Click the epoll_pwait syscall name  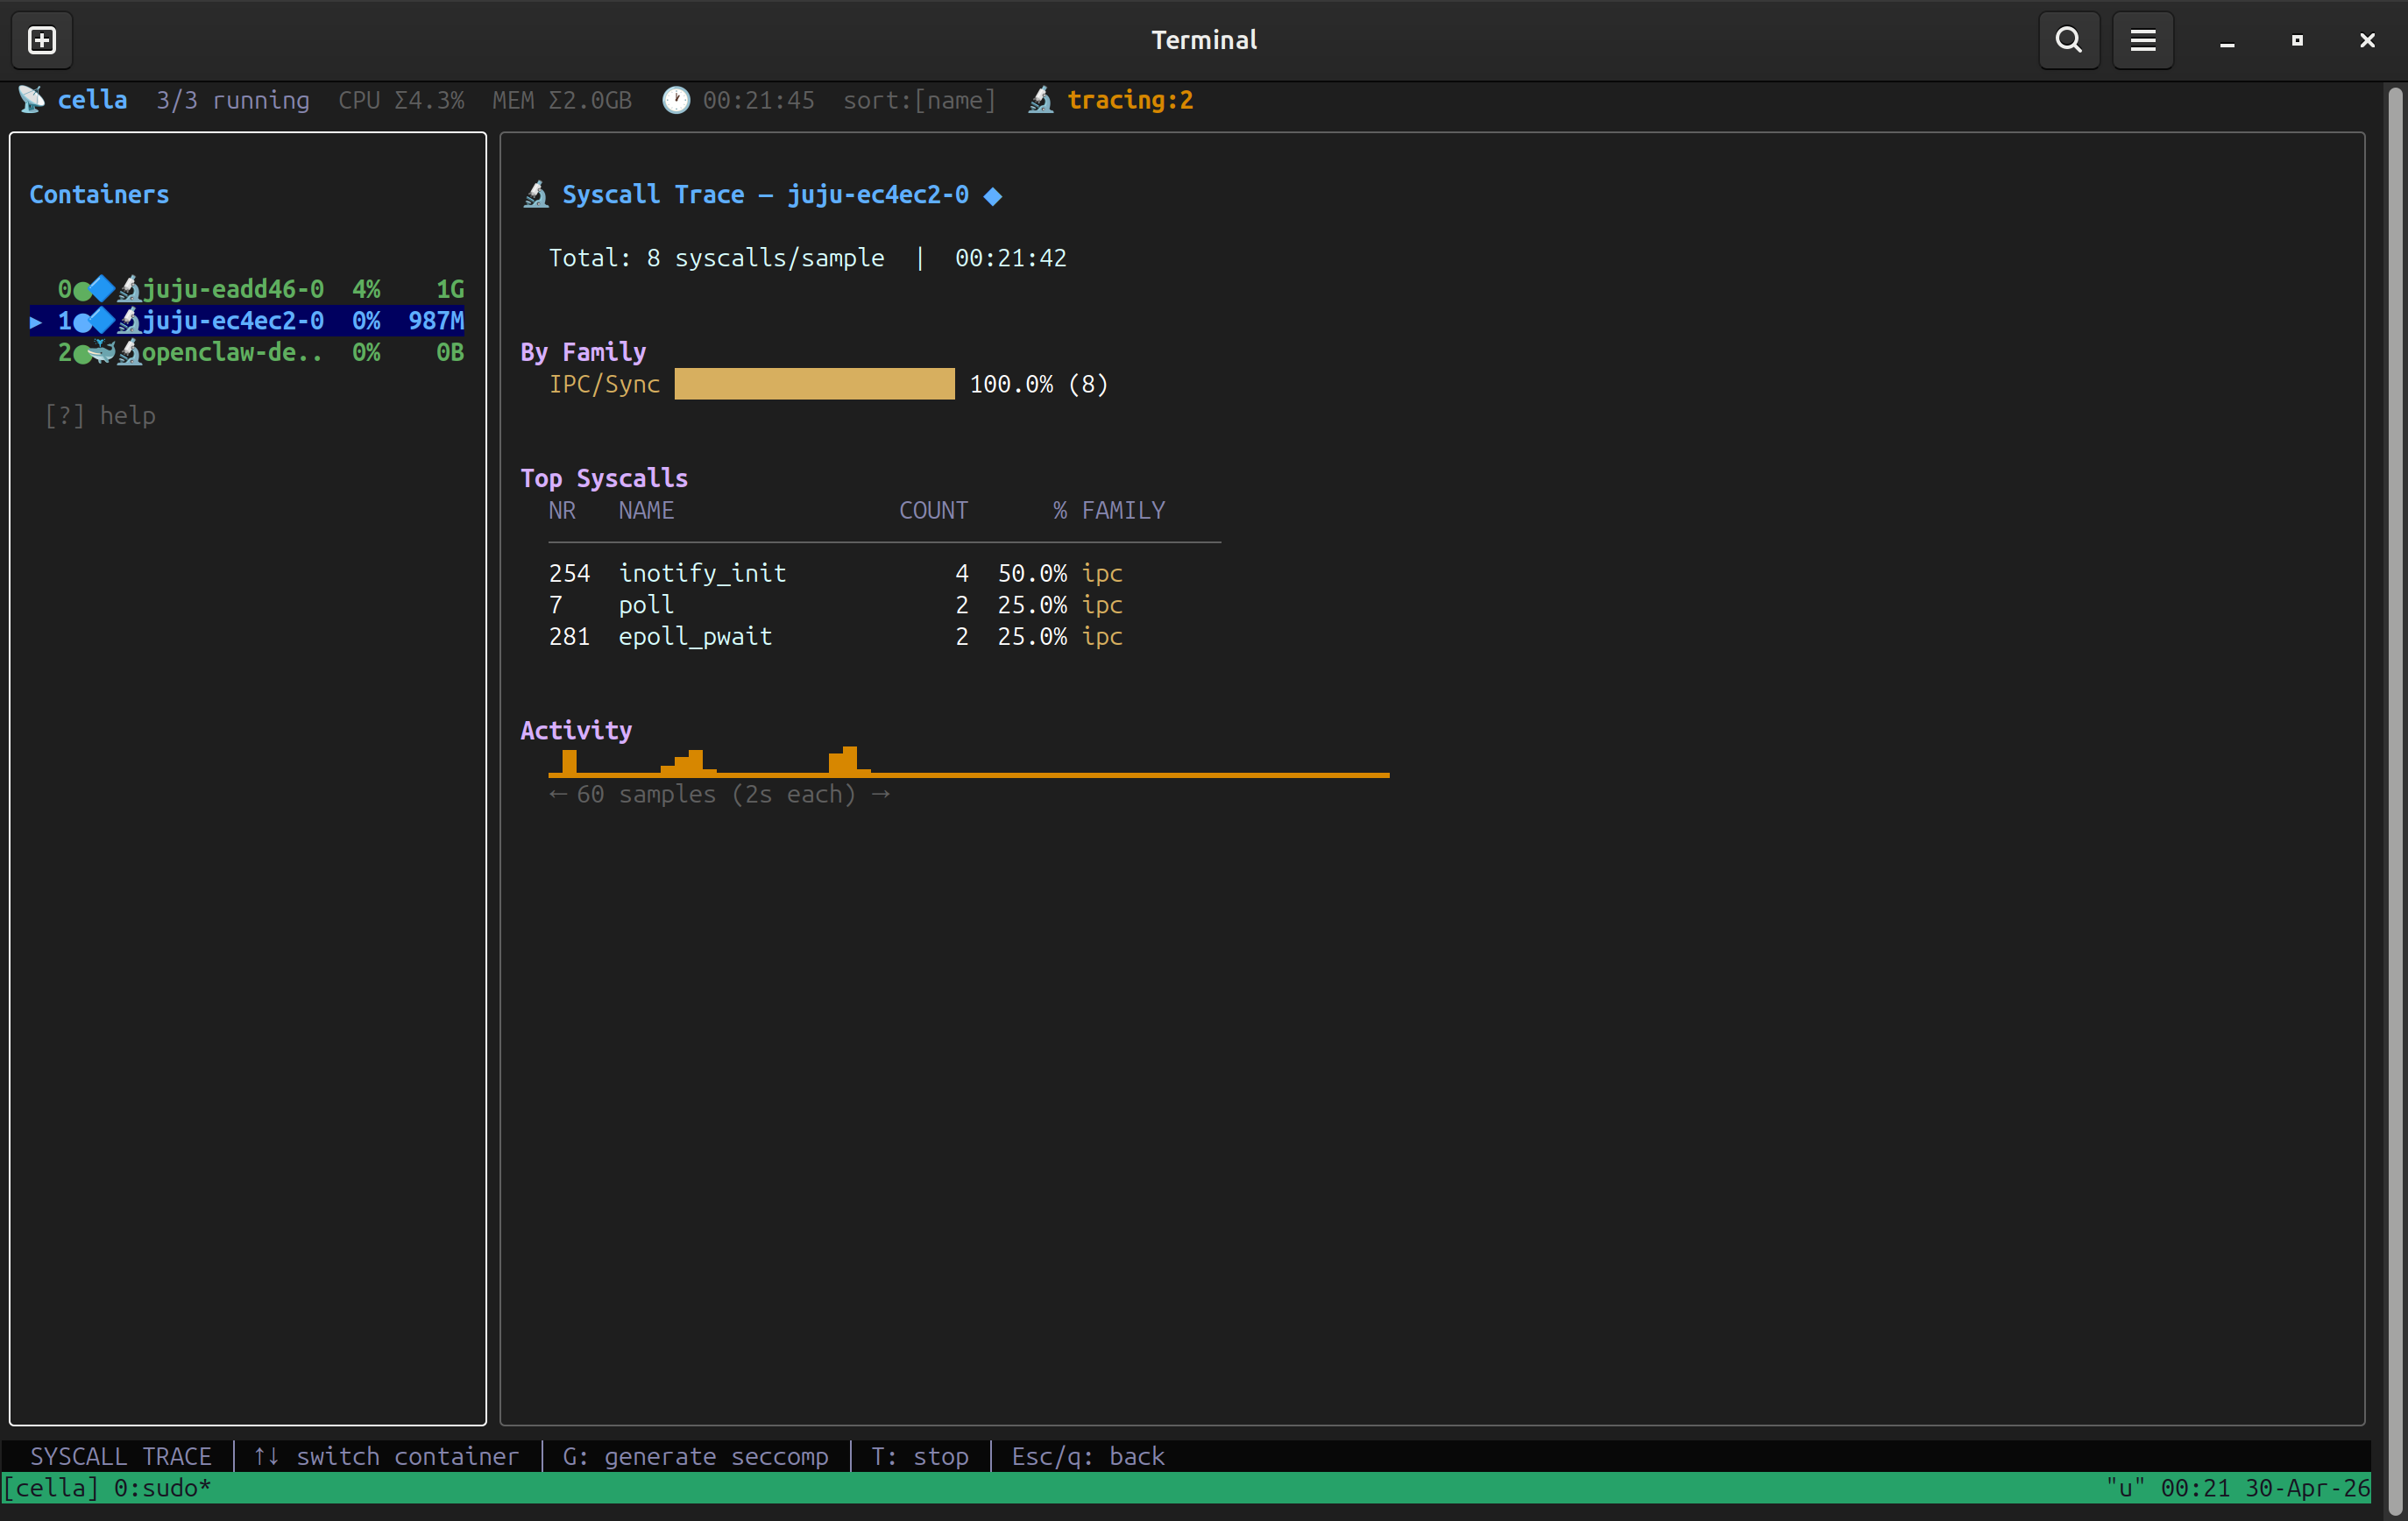[695, 636]
